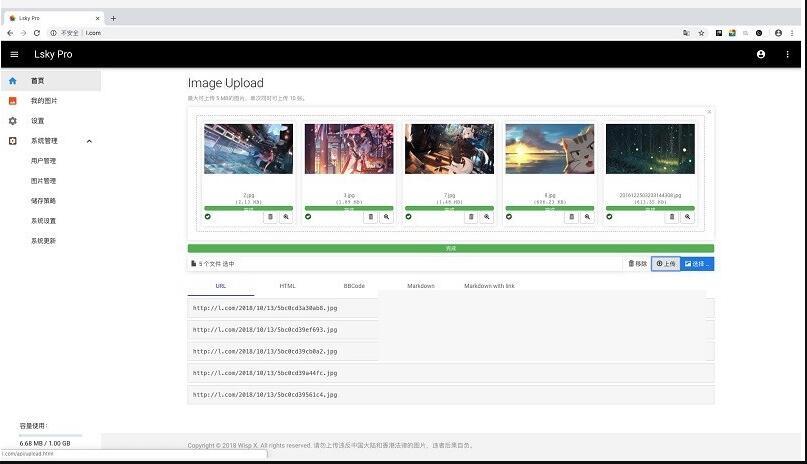
Task: Select the BBCode tab
Action: 354,286
